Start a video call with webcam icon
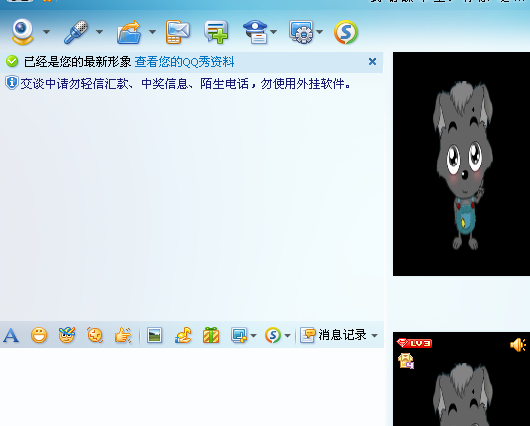530x426 pixels. tap(22, 32)
